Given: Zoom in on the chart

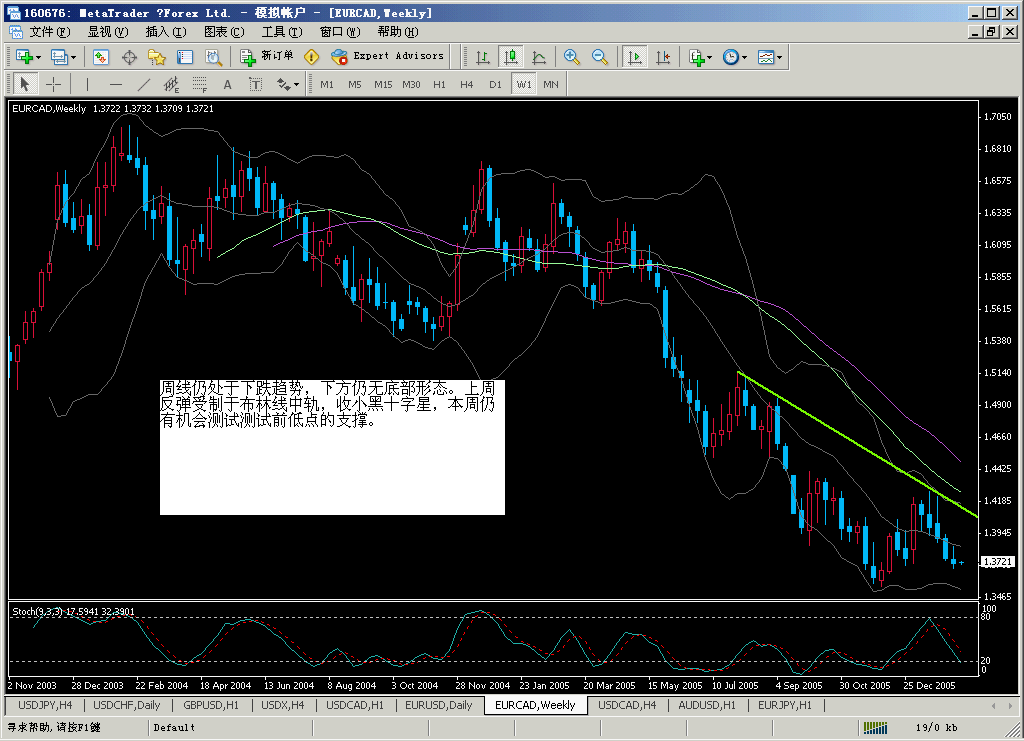Looking at the screenshot, I should [x=570, y=57].
